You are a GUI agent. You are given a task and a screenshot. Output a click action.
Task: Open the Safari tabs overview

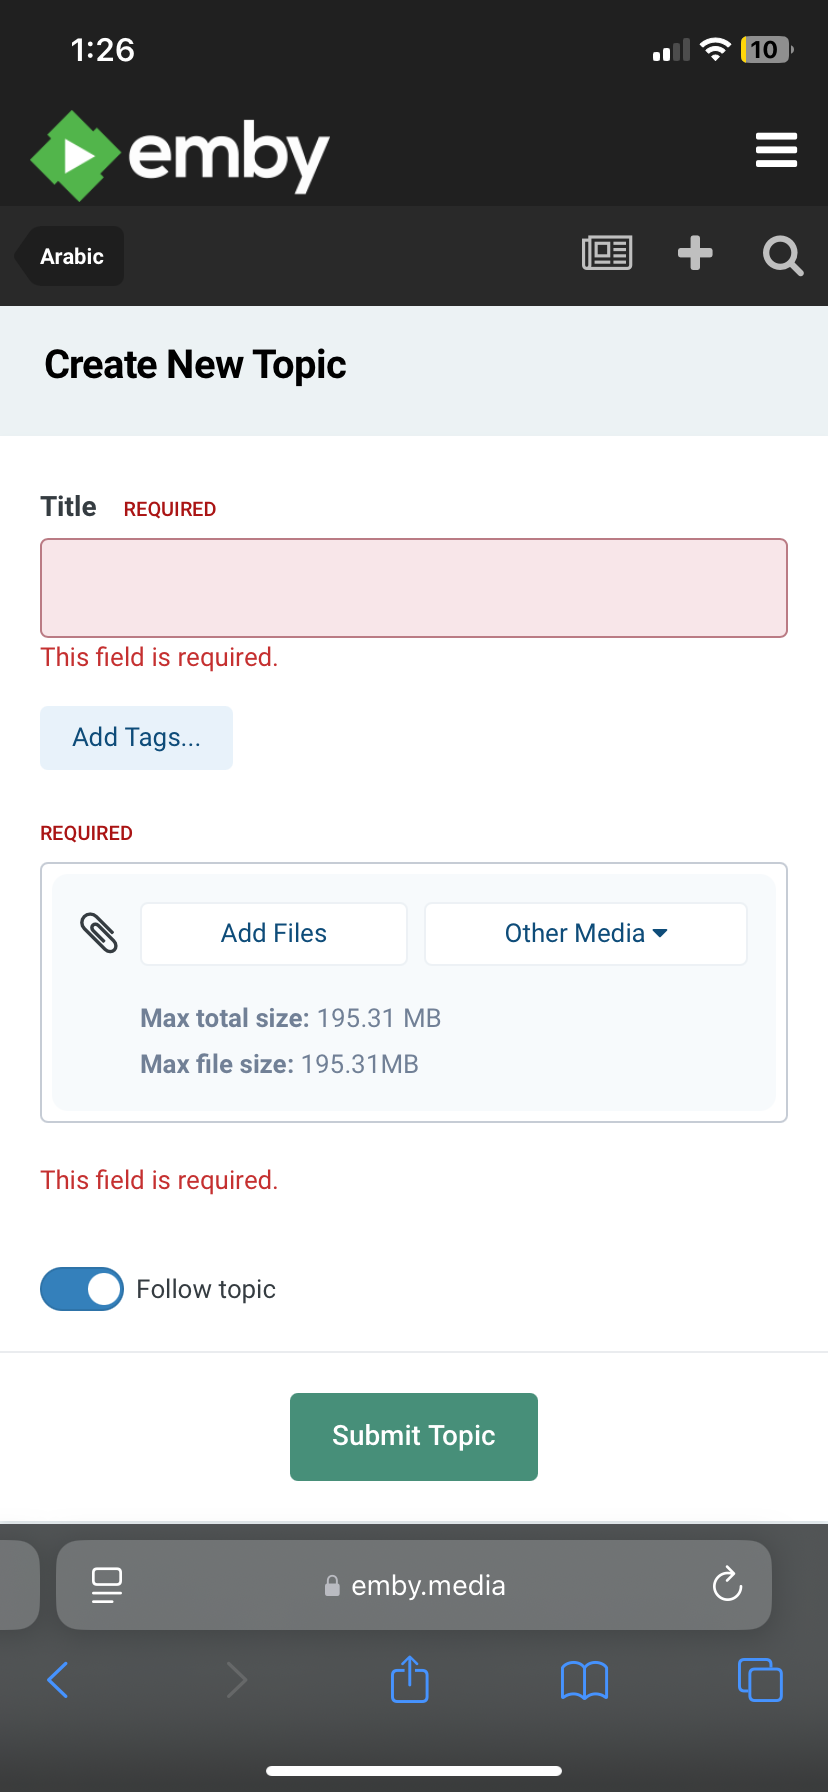[760, 1679]
